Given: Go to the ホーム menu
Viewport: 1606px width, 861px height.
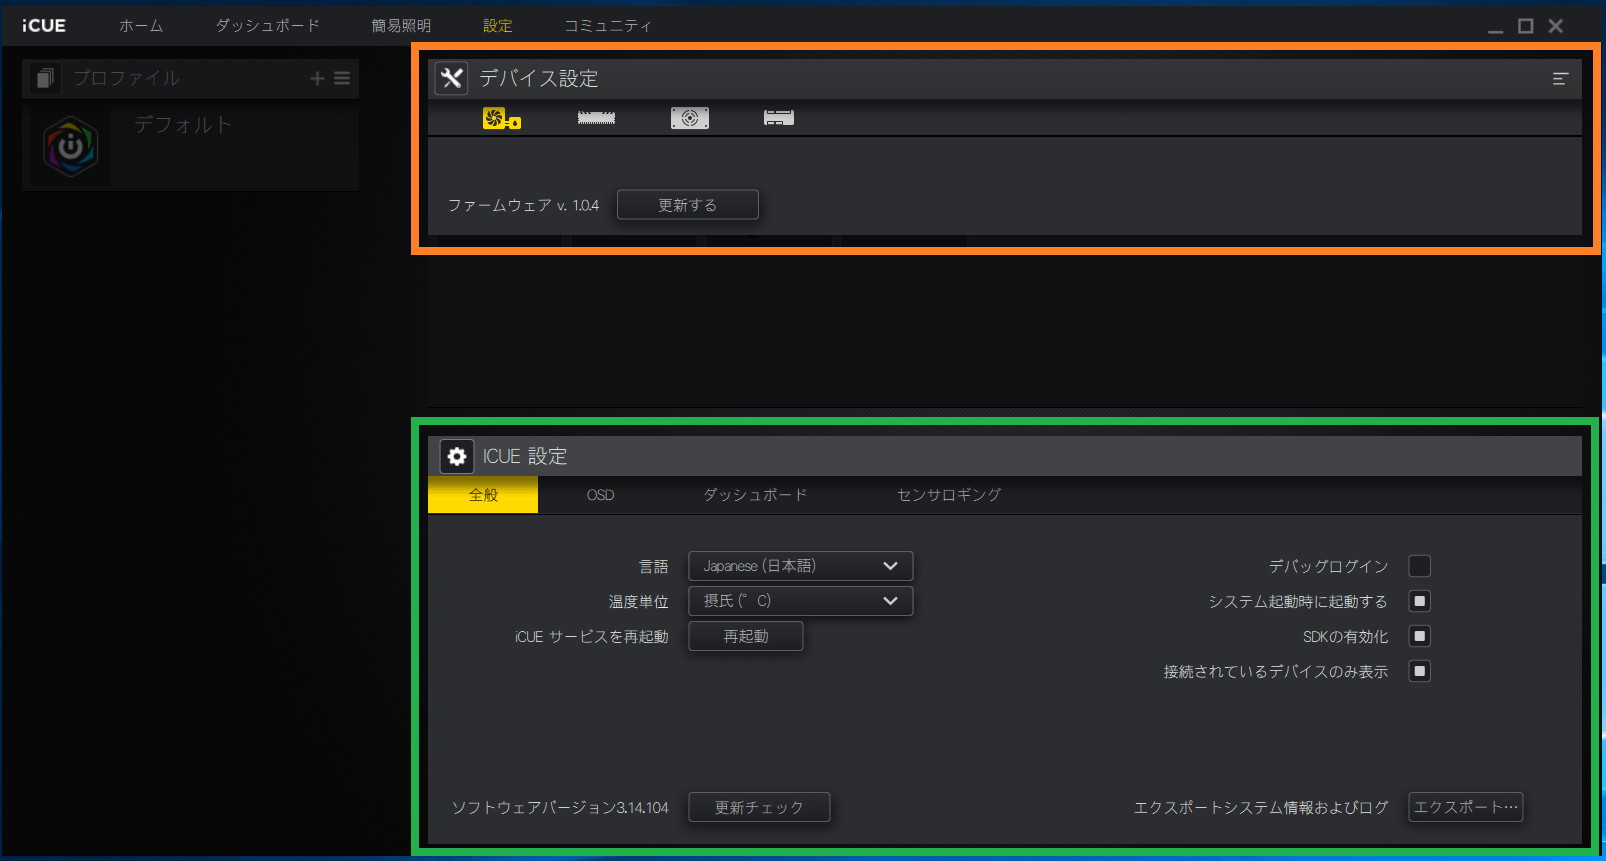Looking at the screenshot, I should pos(141,26).
